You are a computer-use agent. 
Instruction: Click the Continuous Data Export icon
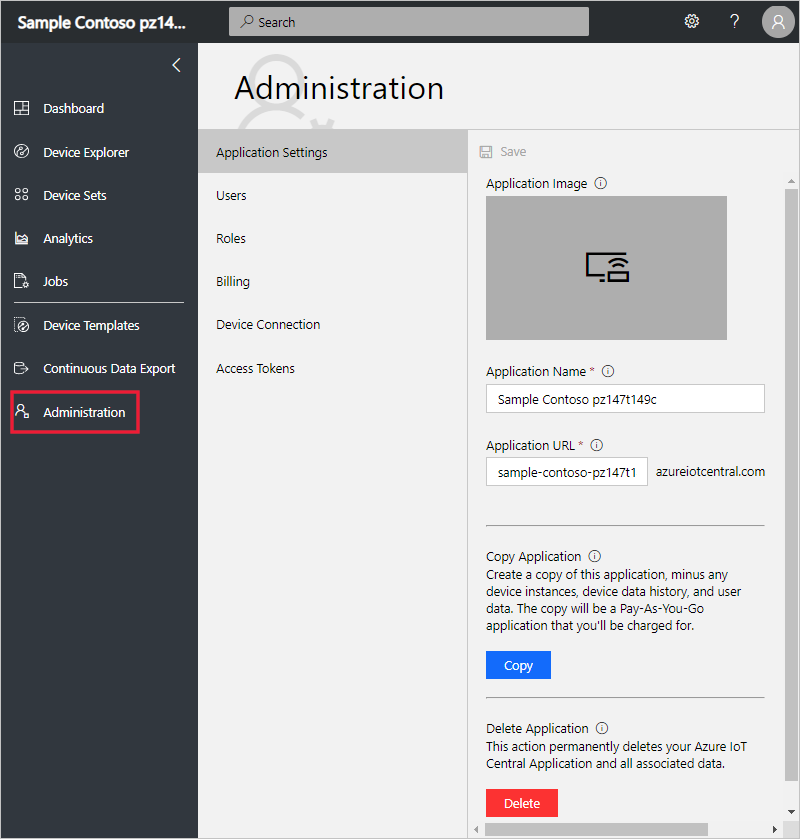pos(21,368)
